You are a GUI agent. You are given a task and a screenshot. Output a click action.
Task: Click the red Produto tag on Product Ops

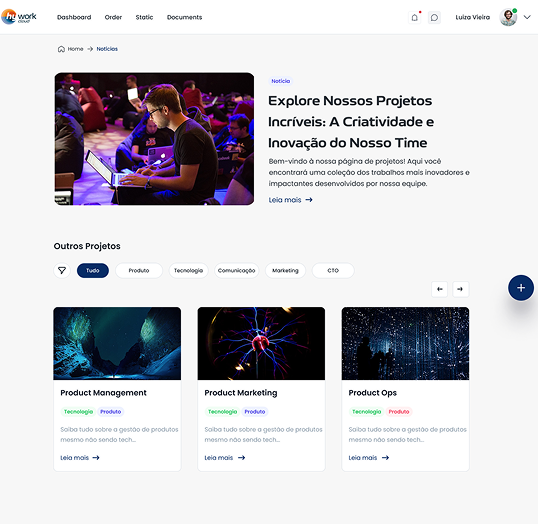399,412
